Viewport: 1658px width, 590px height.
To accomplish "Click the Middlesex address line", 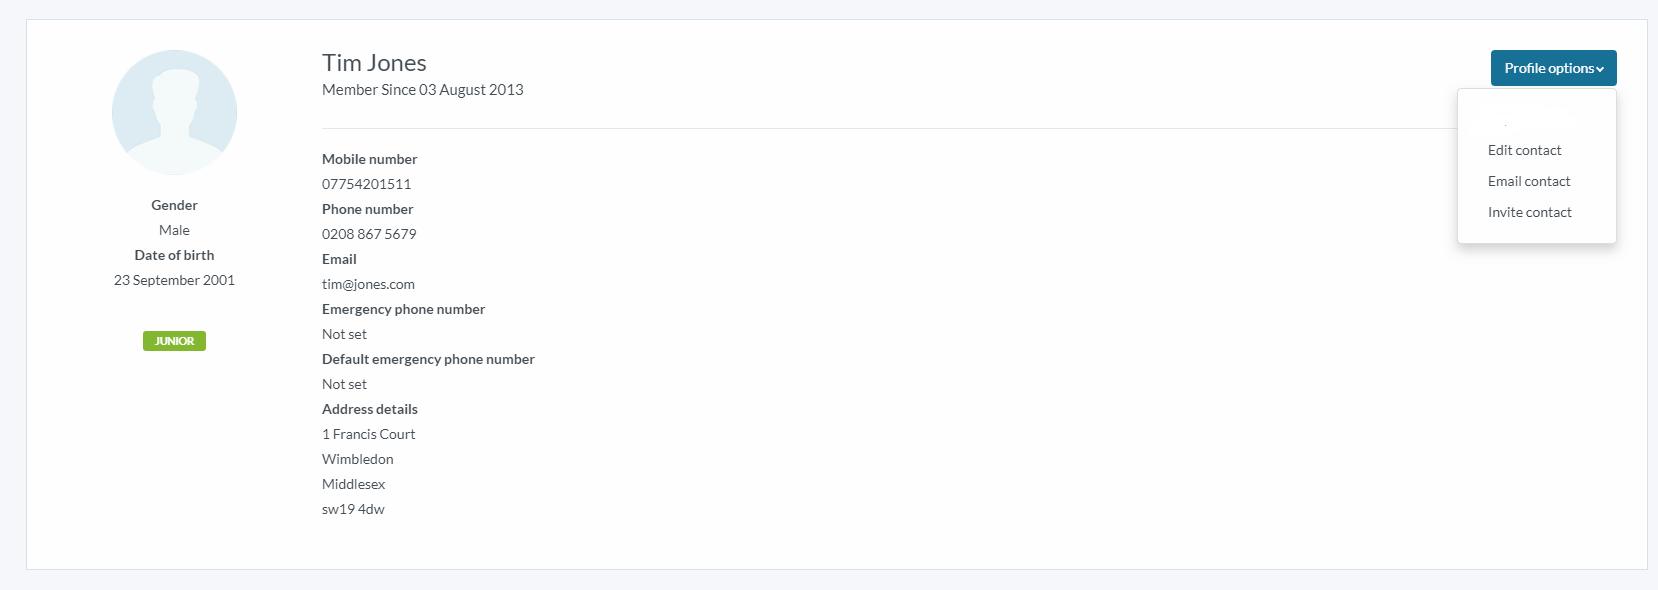I will pos(353,484).
